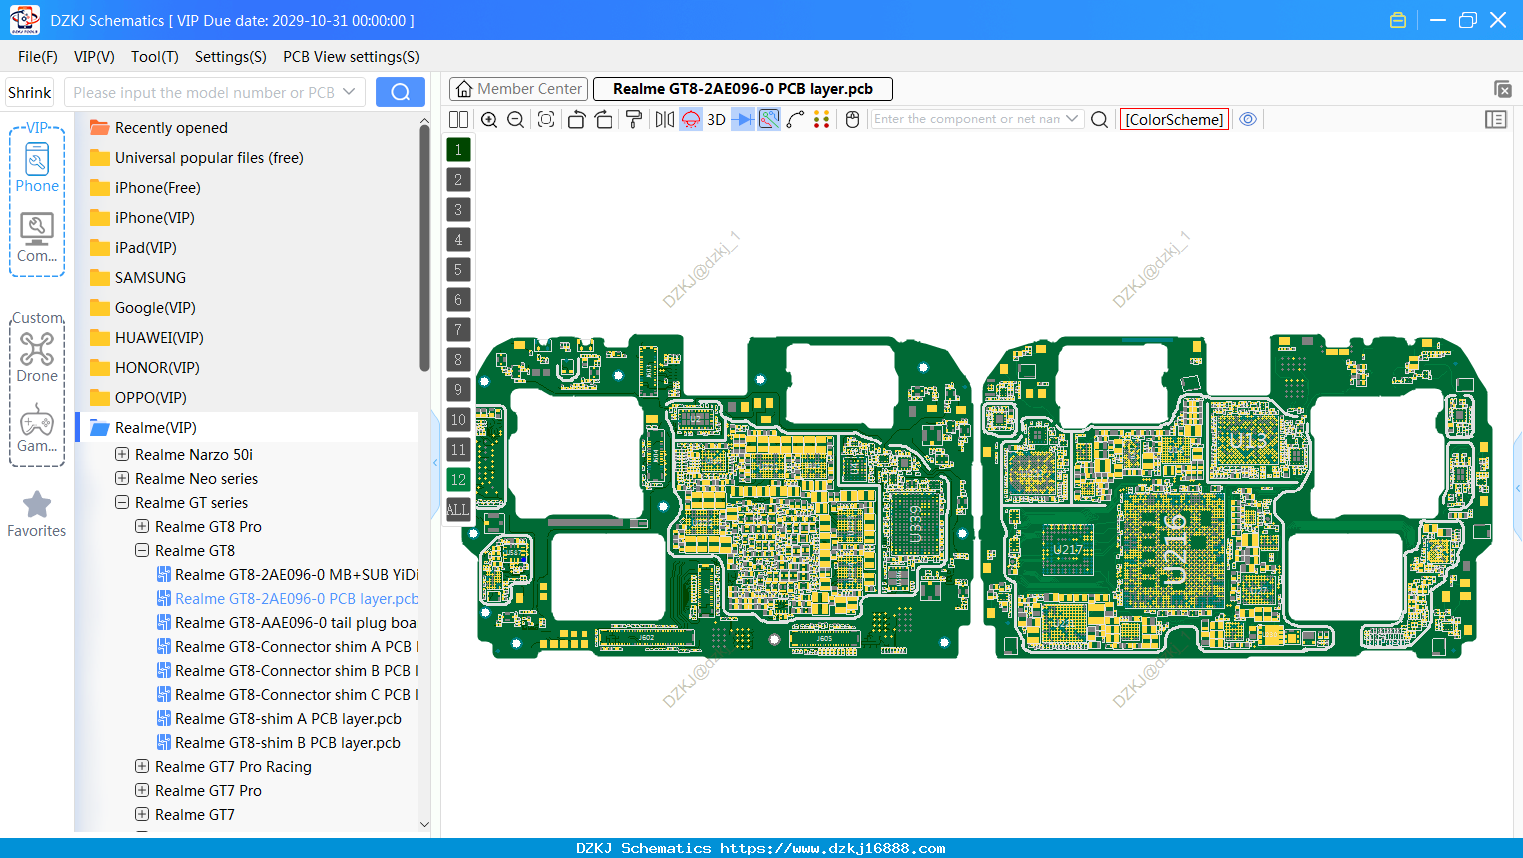Viewport: 1523px width, 858px height.
Task: Rotate the board counterclockwise
Action: [x=576, y=120]
